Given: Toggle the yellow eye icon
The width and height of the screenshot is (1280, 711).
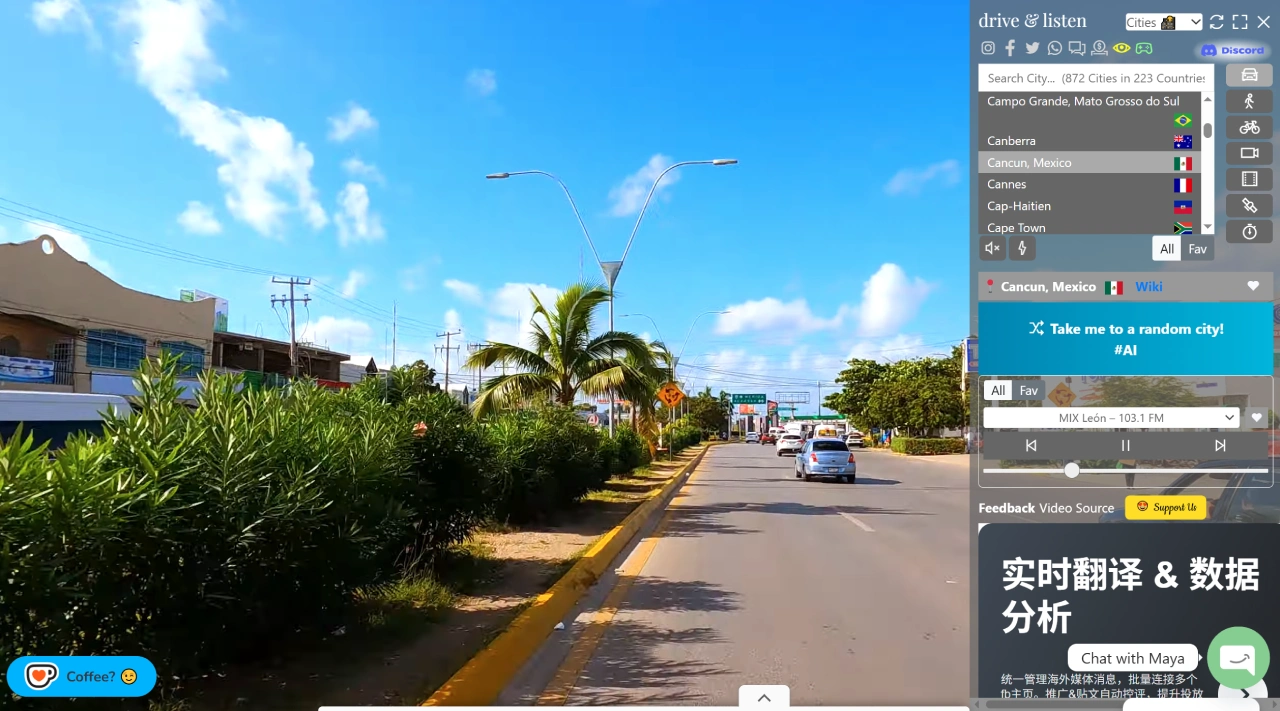Looking at the screenshot, I should (1121, 48).
